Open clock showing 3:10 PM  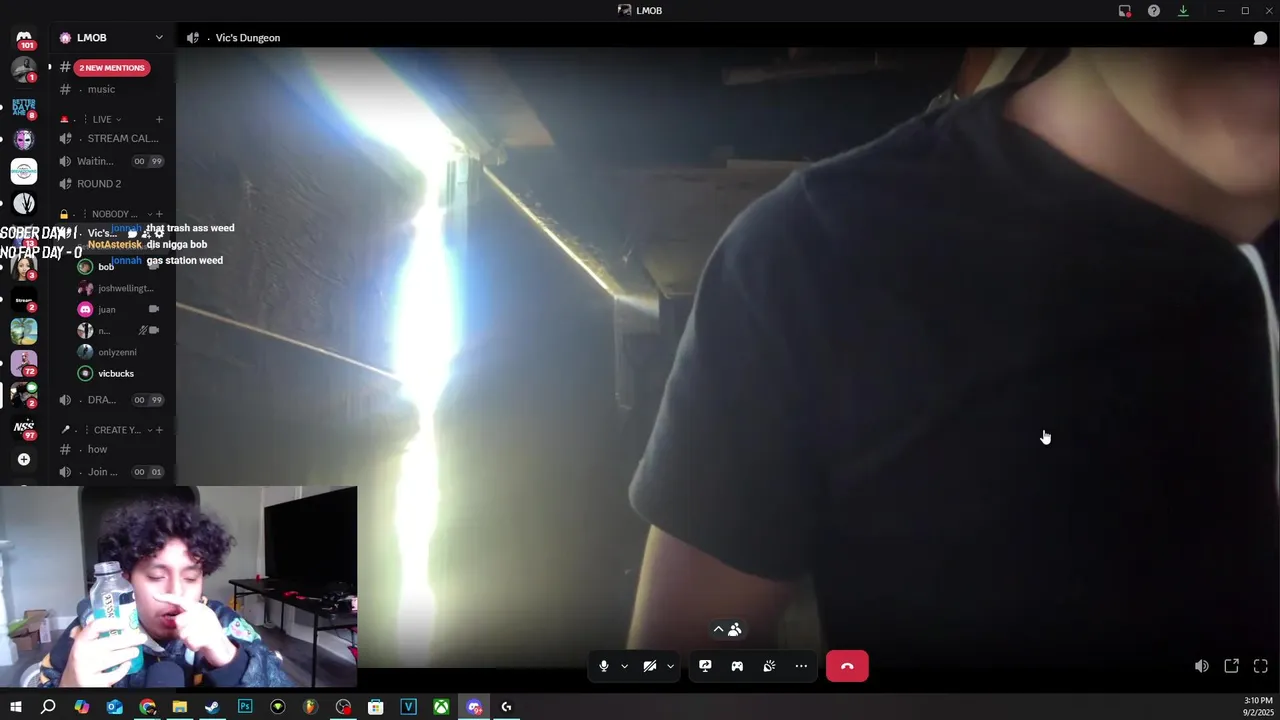tap(1258, 701)
